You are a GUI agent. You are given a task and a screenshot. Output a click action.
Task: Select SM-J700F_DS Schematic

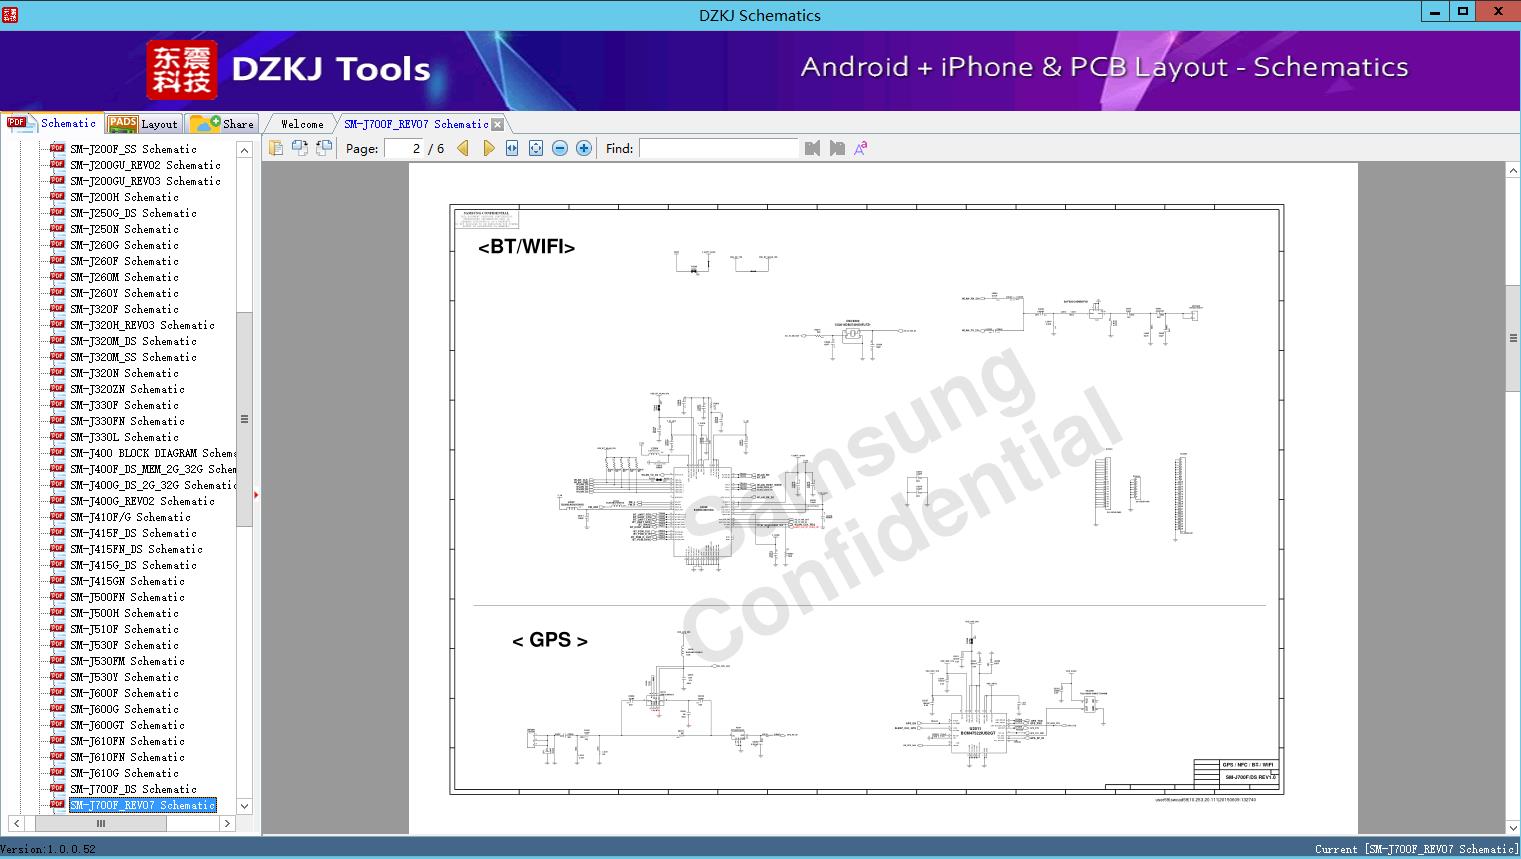pyautogui.click(x=133, y=789)
